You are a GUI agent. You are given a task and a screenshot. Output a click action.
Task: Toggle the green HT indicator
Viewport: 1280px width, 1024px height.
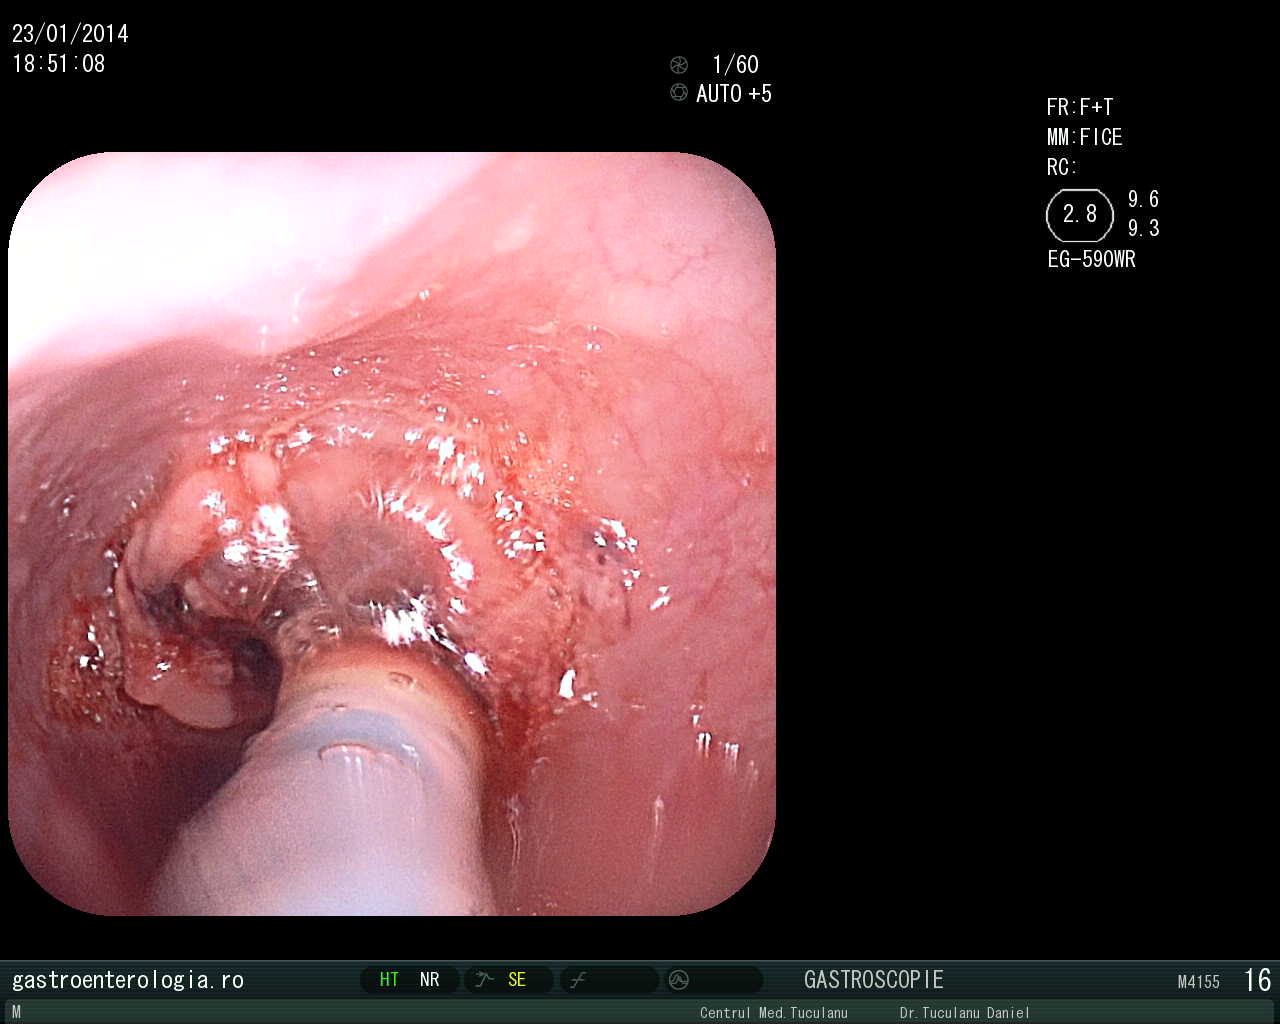tap(389, 980)
